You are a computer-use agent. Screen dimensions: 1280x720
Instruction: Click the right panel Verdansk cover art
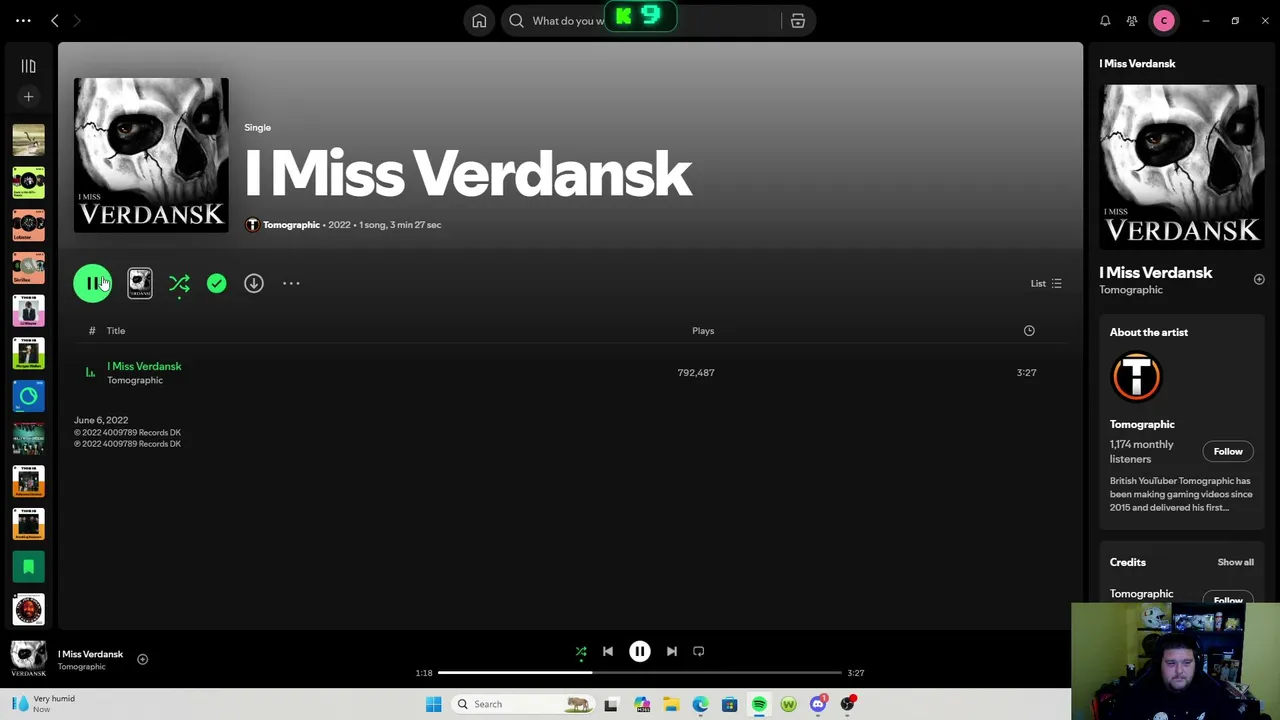tap(1182, 167)
